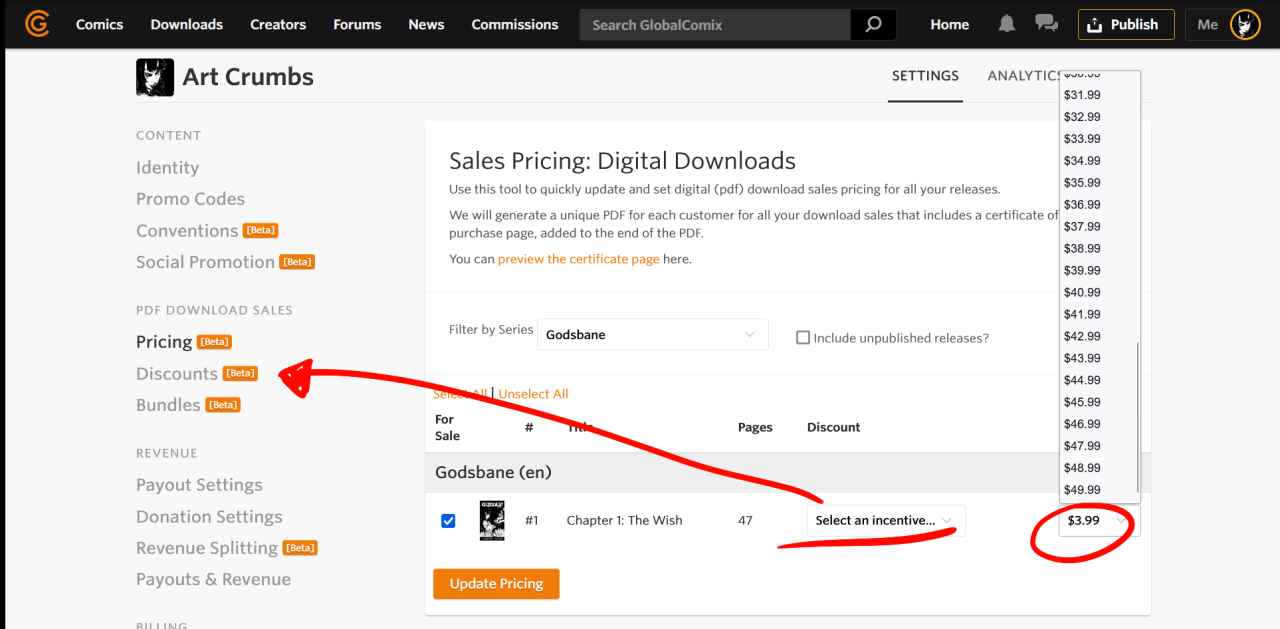
Task: Open the Pricing page in sidebar
Action: click(164, 342)
